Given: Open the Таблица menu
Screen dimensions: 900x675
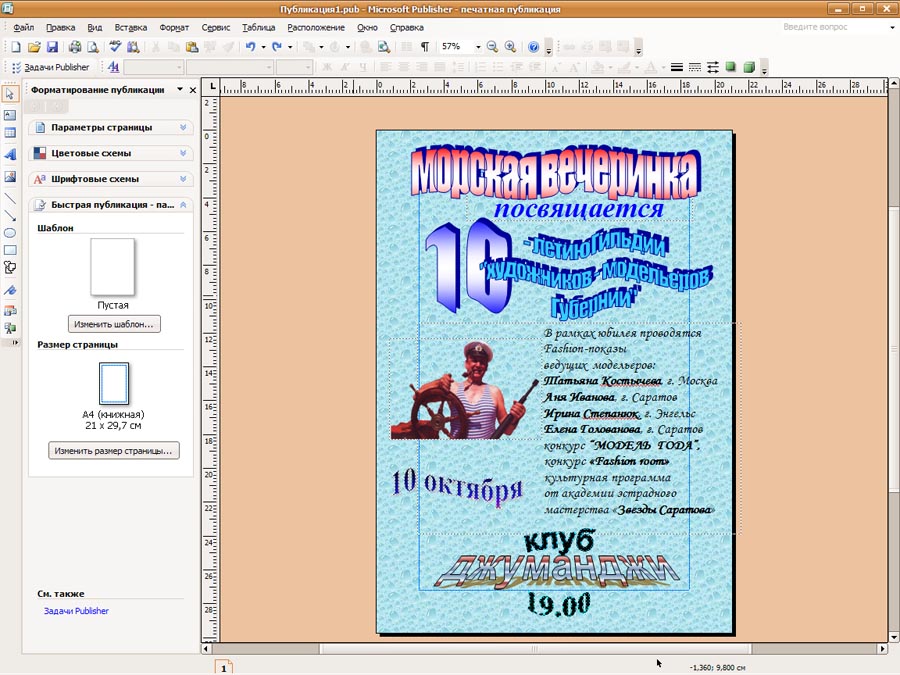Looking at the screenshot, I should [x=258, y=28].
